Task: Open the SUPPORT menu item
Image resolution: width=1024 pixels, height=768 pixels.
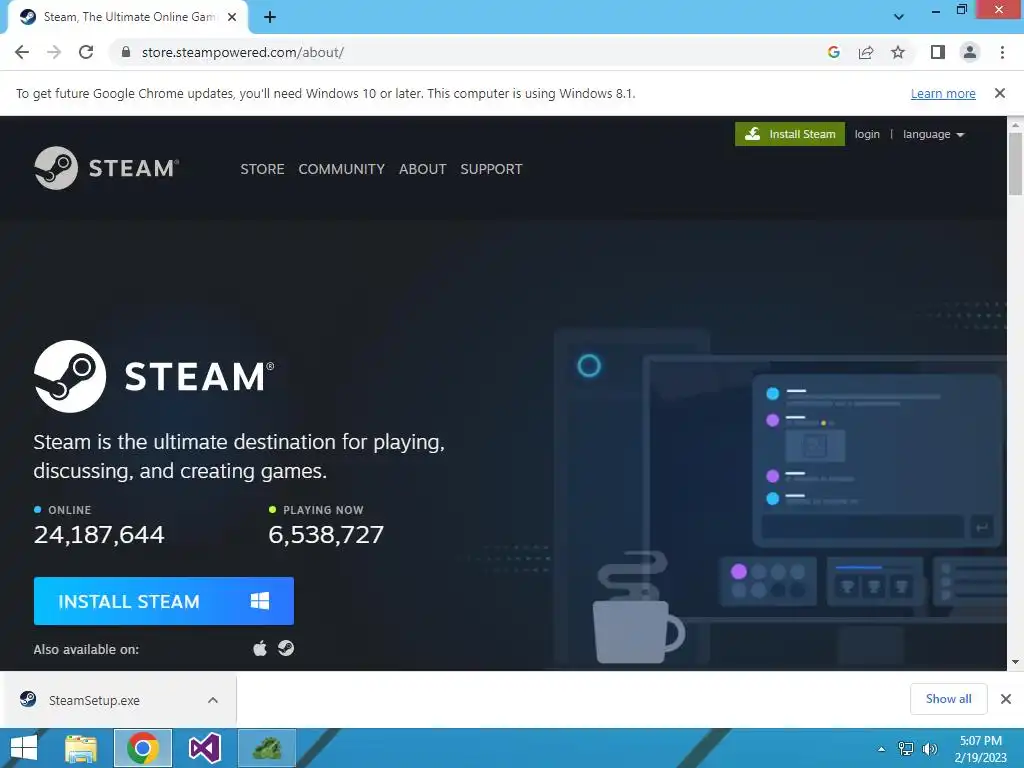Action: [x=491, y=169]
